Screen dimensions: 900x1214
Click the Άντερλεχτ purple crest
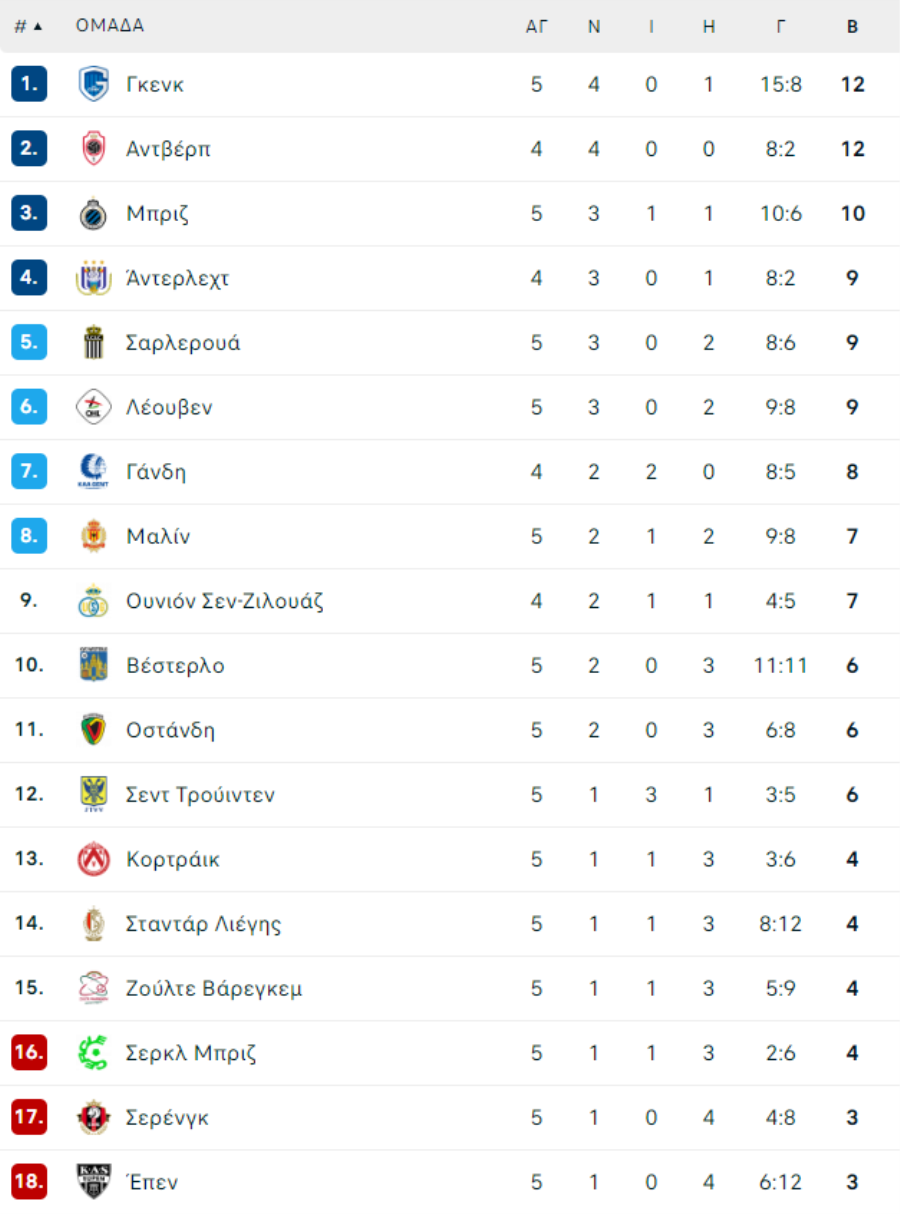point(93,278)
